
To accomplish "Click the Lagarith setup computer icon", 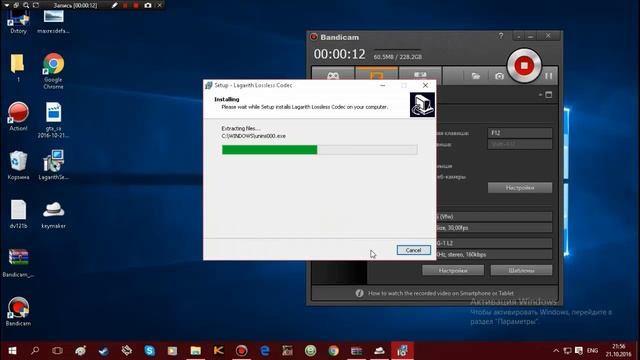I will point(422,104).
